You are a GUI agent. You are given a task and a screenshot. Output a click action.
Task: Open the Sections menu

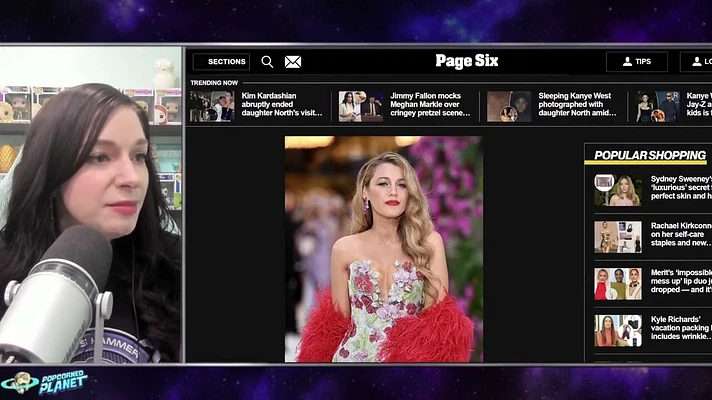click(x=221, y=62)
